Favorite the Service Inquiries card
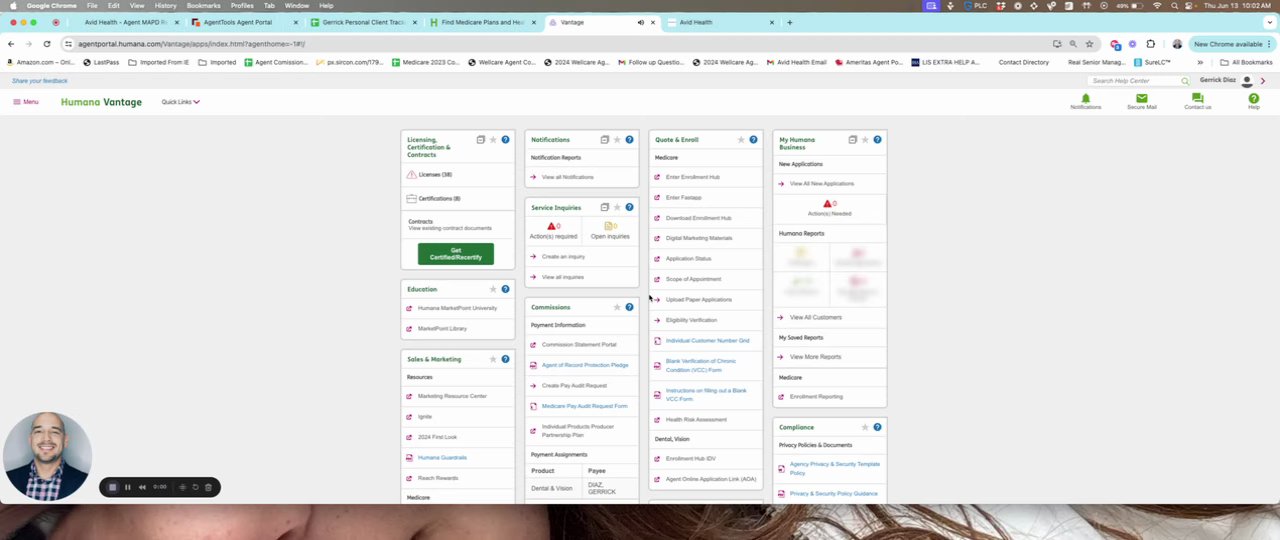This screenshot has width=1280, height=540. (x=617, y=207)
